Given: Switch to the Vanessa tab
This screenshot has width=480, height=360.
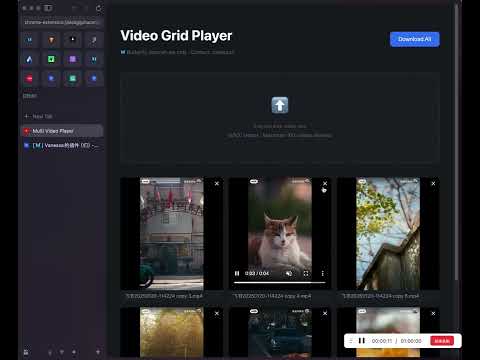Looking at the screenshot, I should 62,146.
